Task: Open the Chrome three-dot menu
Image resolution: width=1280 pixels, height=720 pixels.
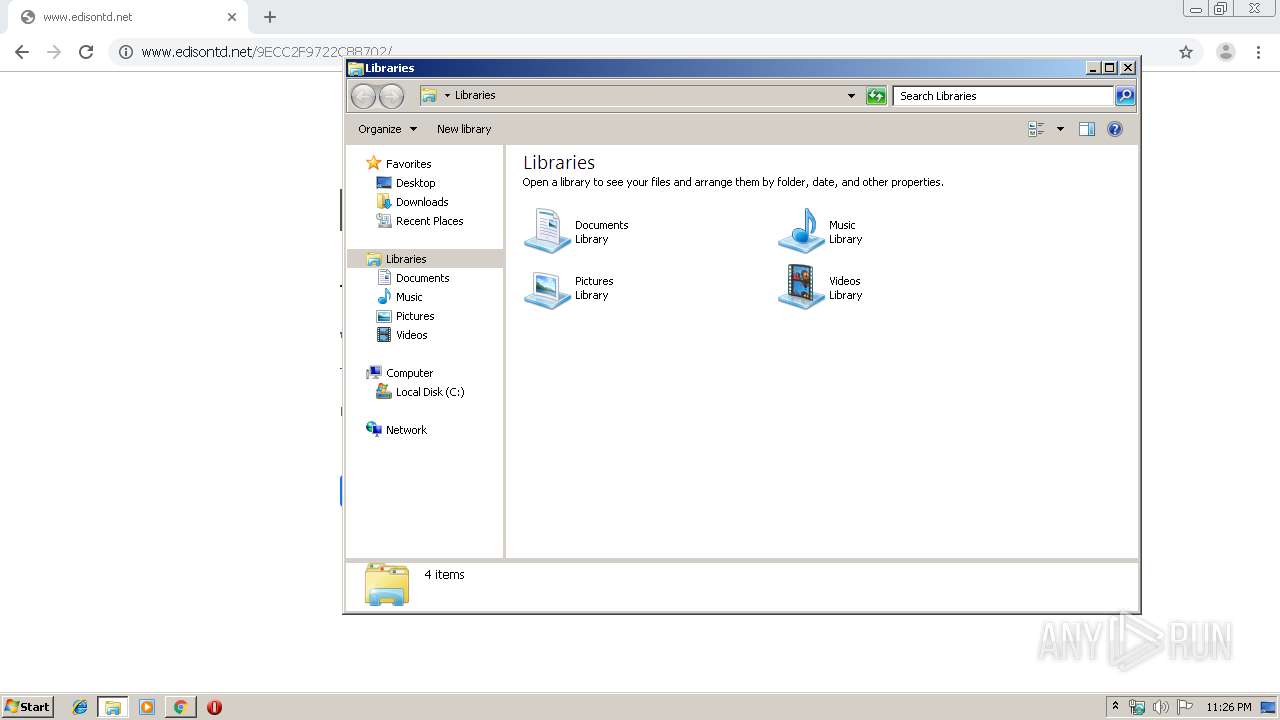Action: tap(1258, 52)
